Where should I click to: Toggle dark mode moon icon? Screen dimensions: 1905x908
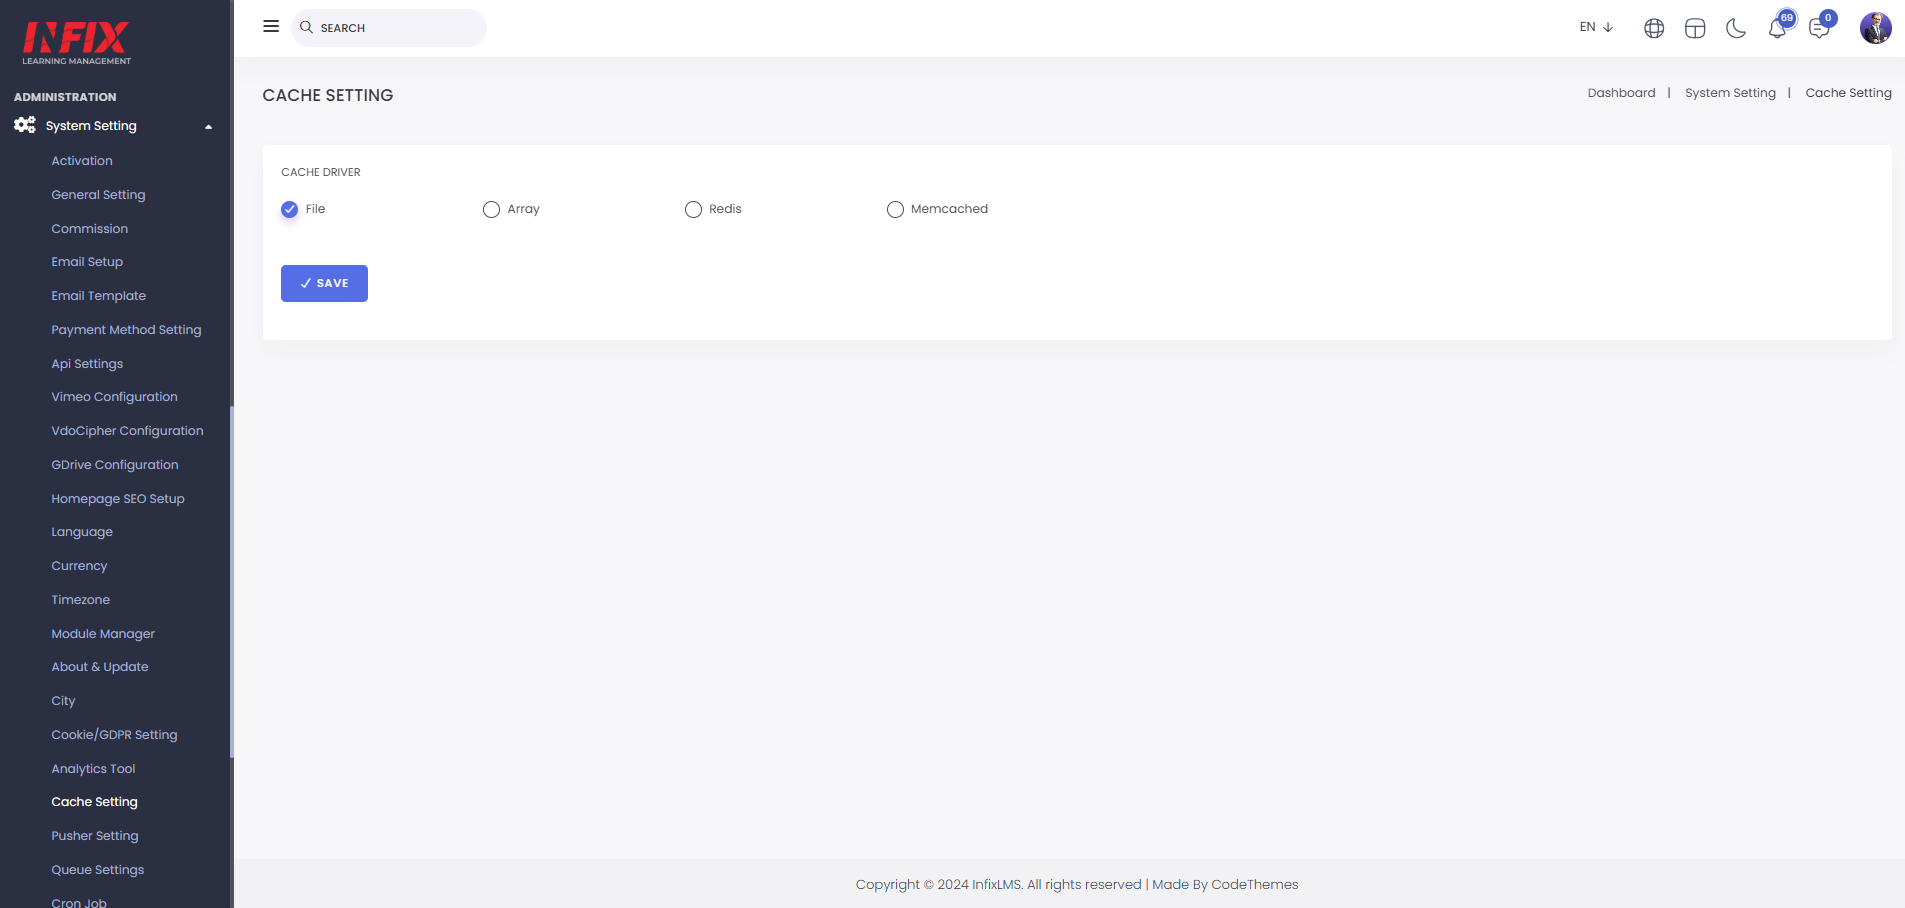pyautogui.click(x=1736, y=28)
